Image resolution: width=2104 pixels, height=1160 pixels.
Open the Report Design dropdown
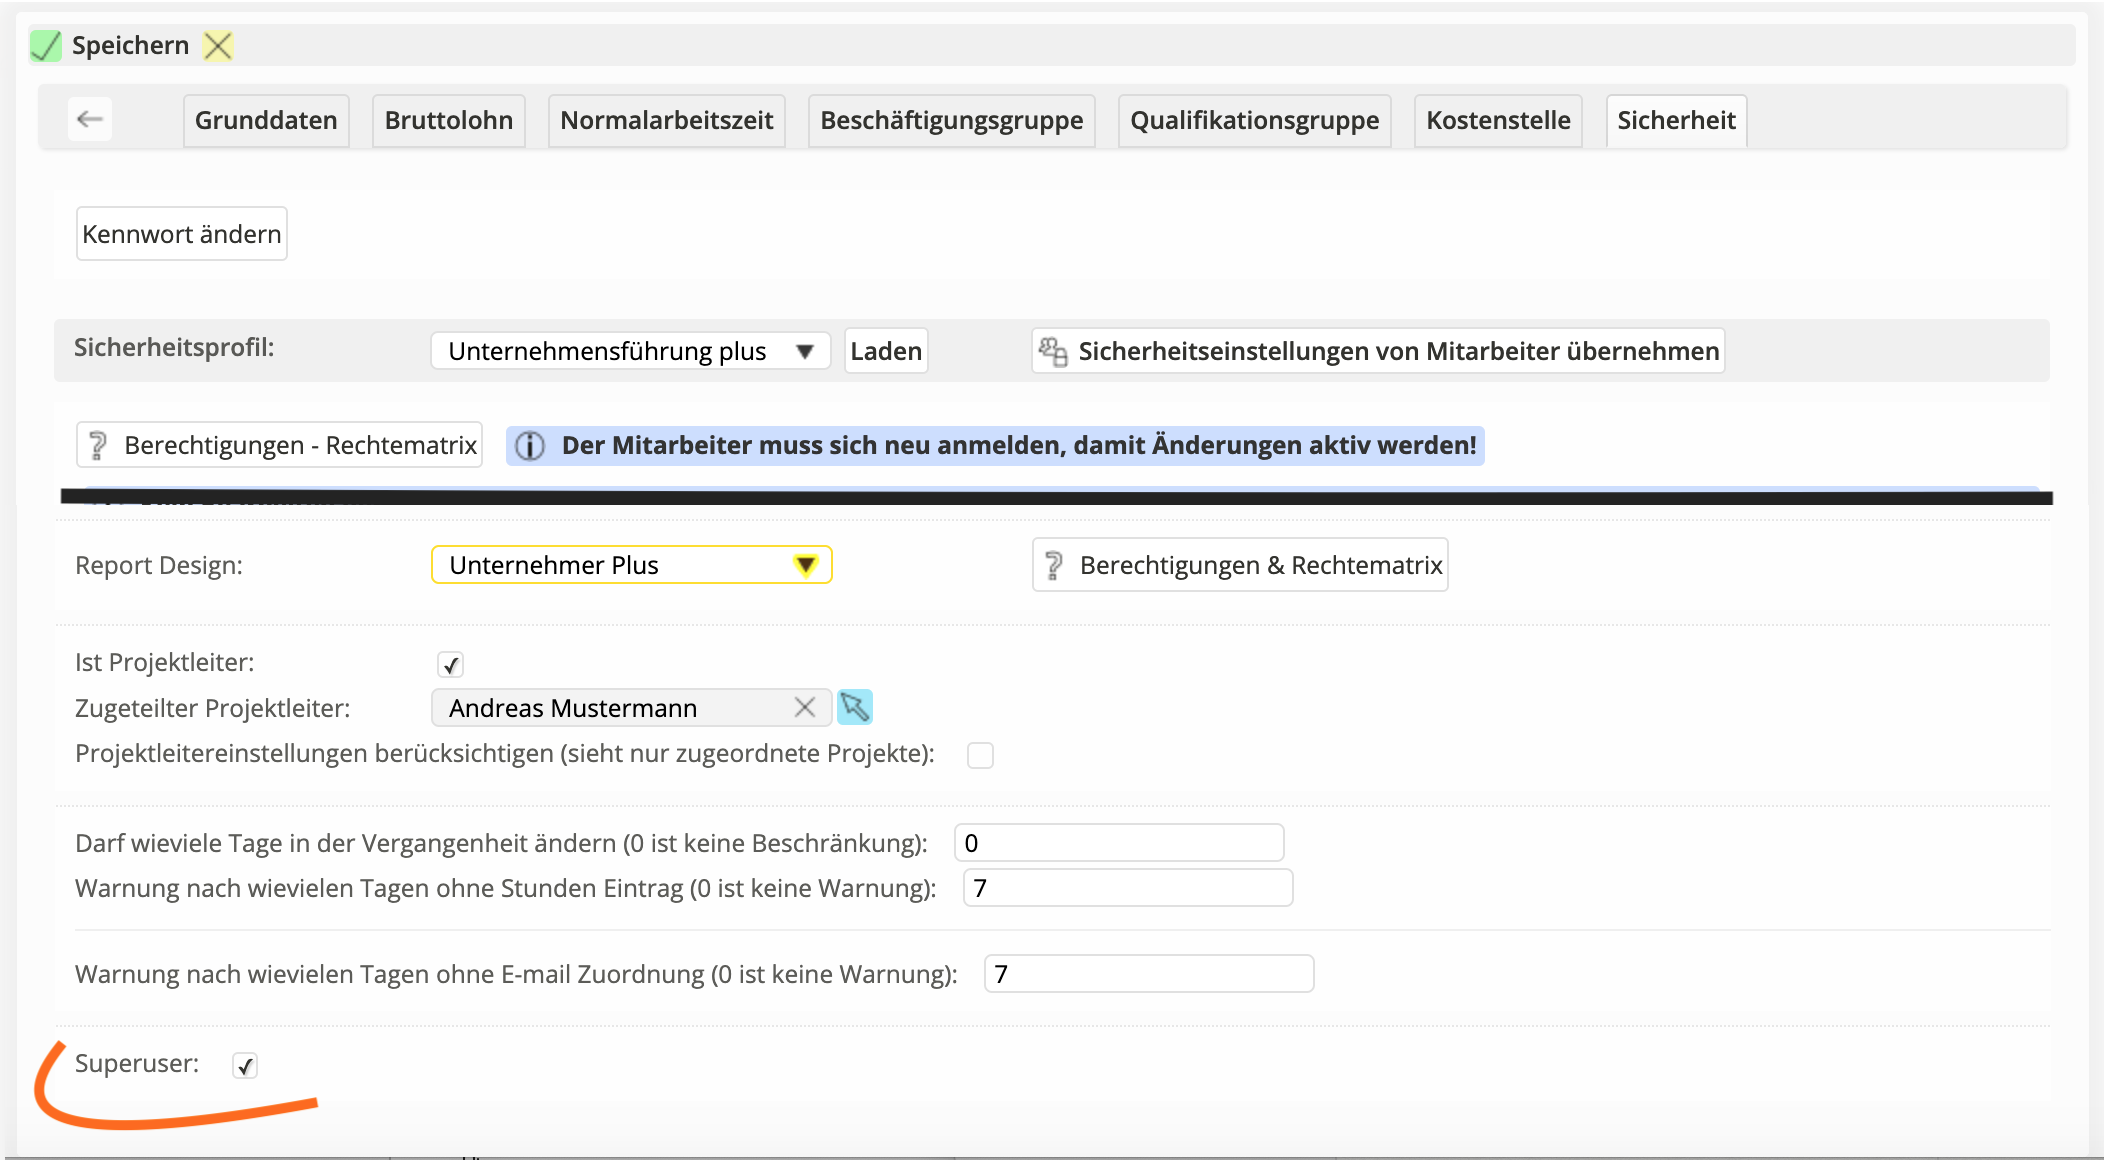[807, 564]
